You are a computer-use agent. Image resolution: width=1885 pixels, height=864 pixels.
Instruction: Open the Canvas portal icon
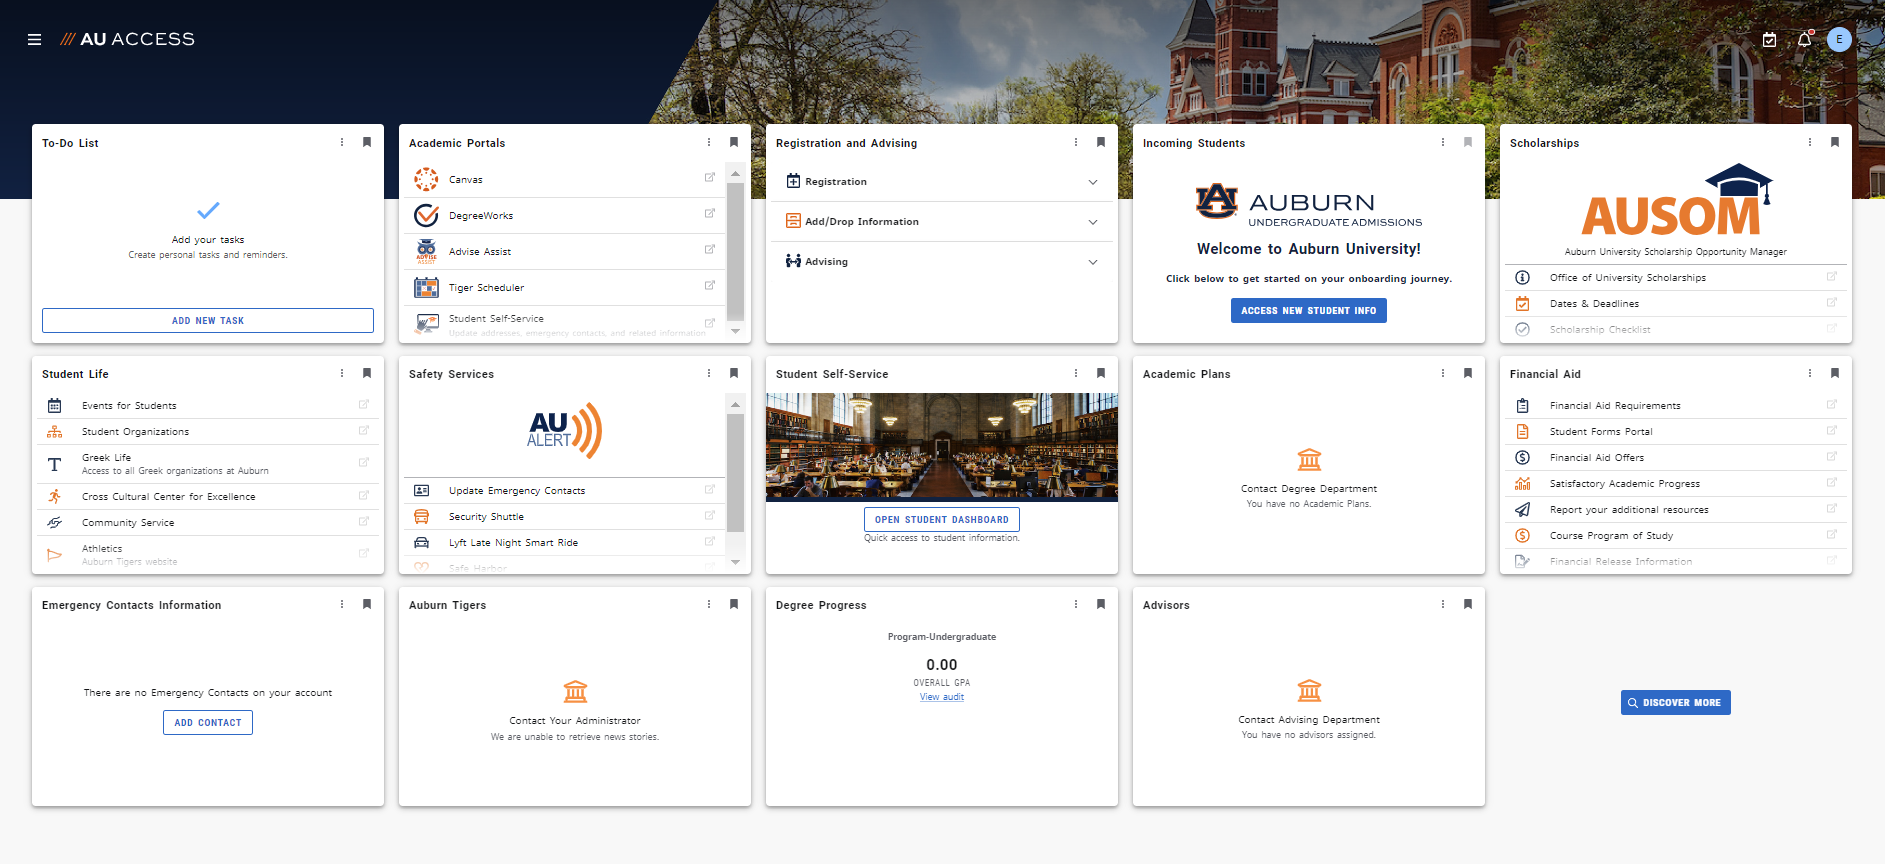[426, 180]
